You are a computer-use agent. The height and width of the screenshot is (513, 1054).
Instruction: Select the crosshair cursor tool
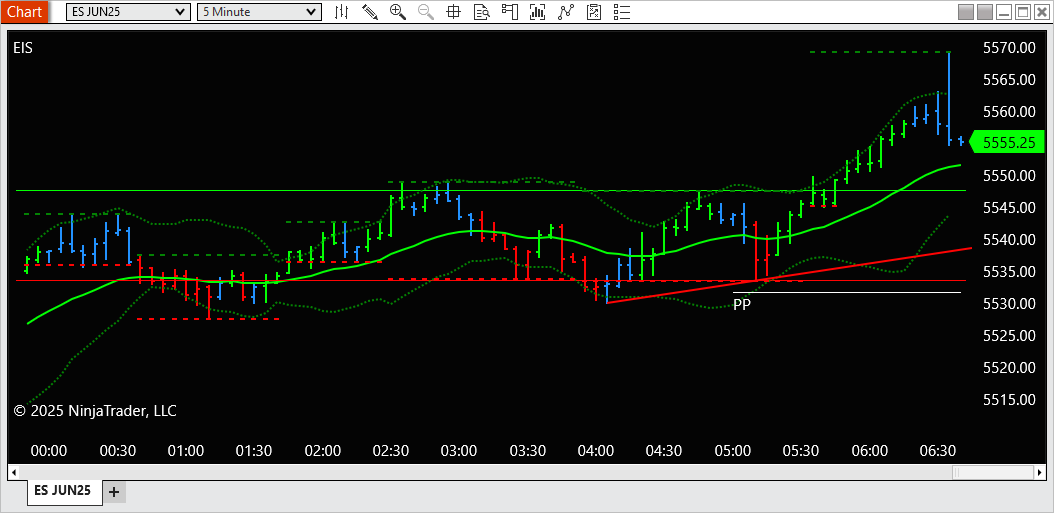point(454,11)
